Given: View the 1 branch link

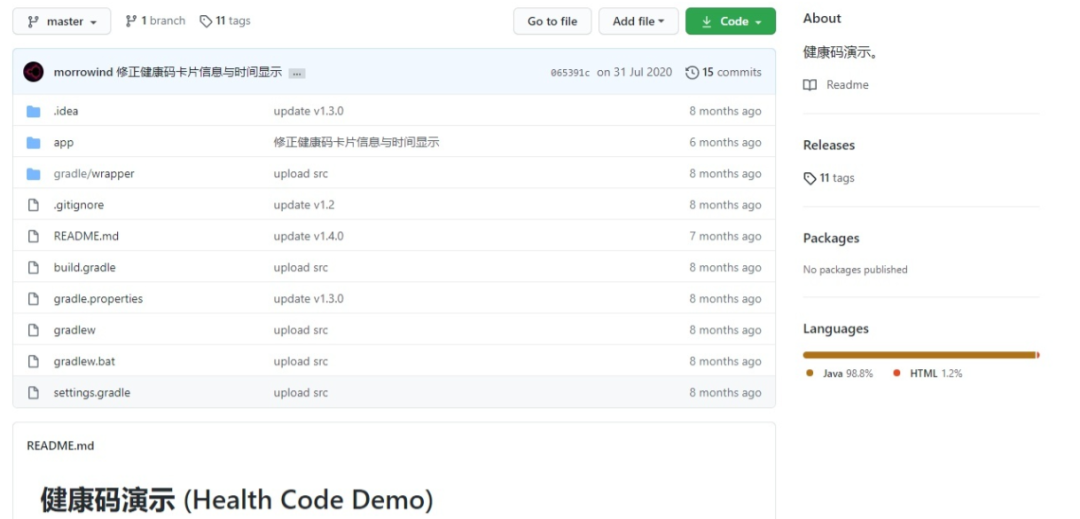Looking at the screenshot, I should pos(155,21).
